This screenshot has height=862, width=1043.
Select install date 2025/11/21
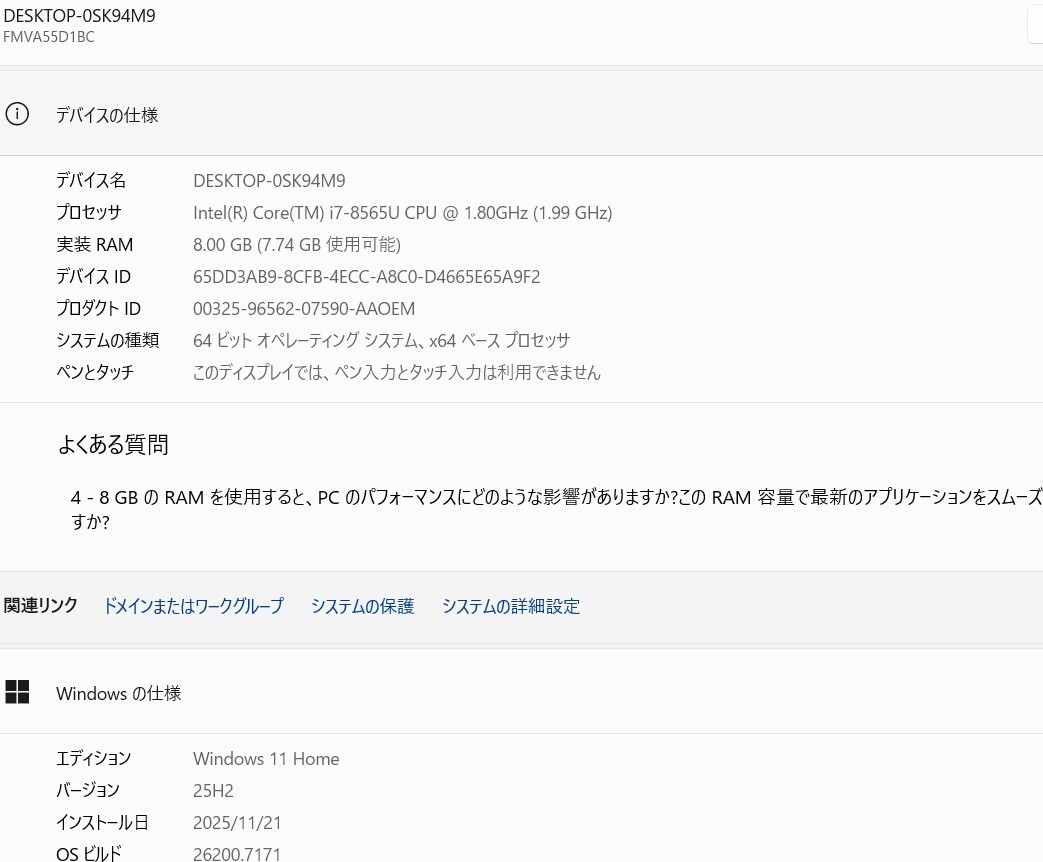point(237,823)
